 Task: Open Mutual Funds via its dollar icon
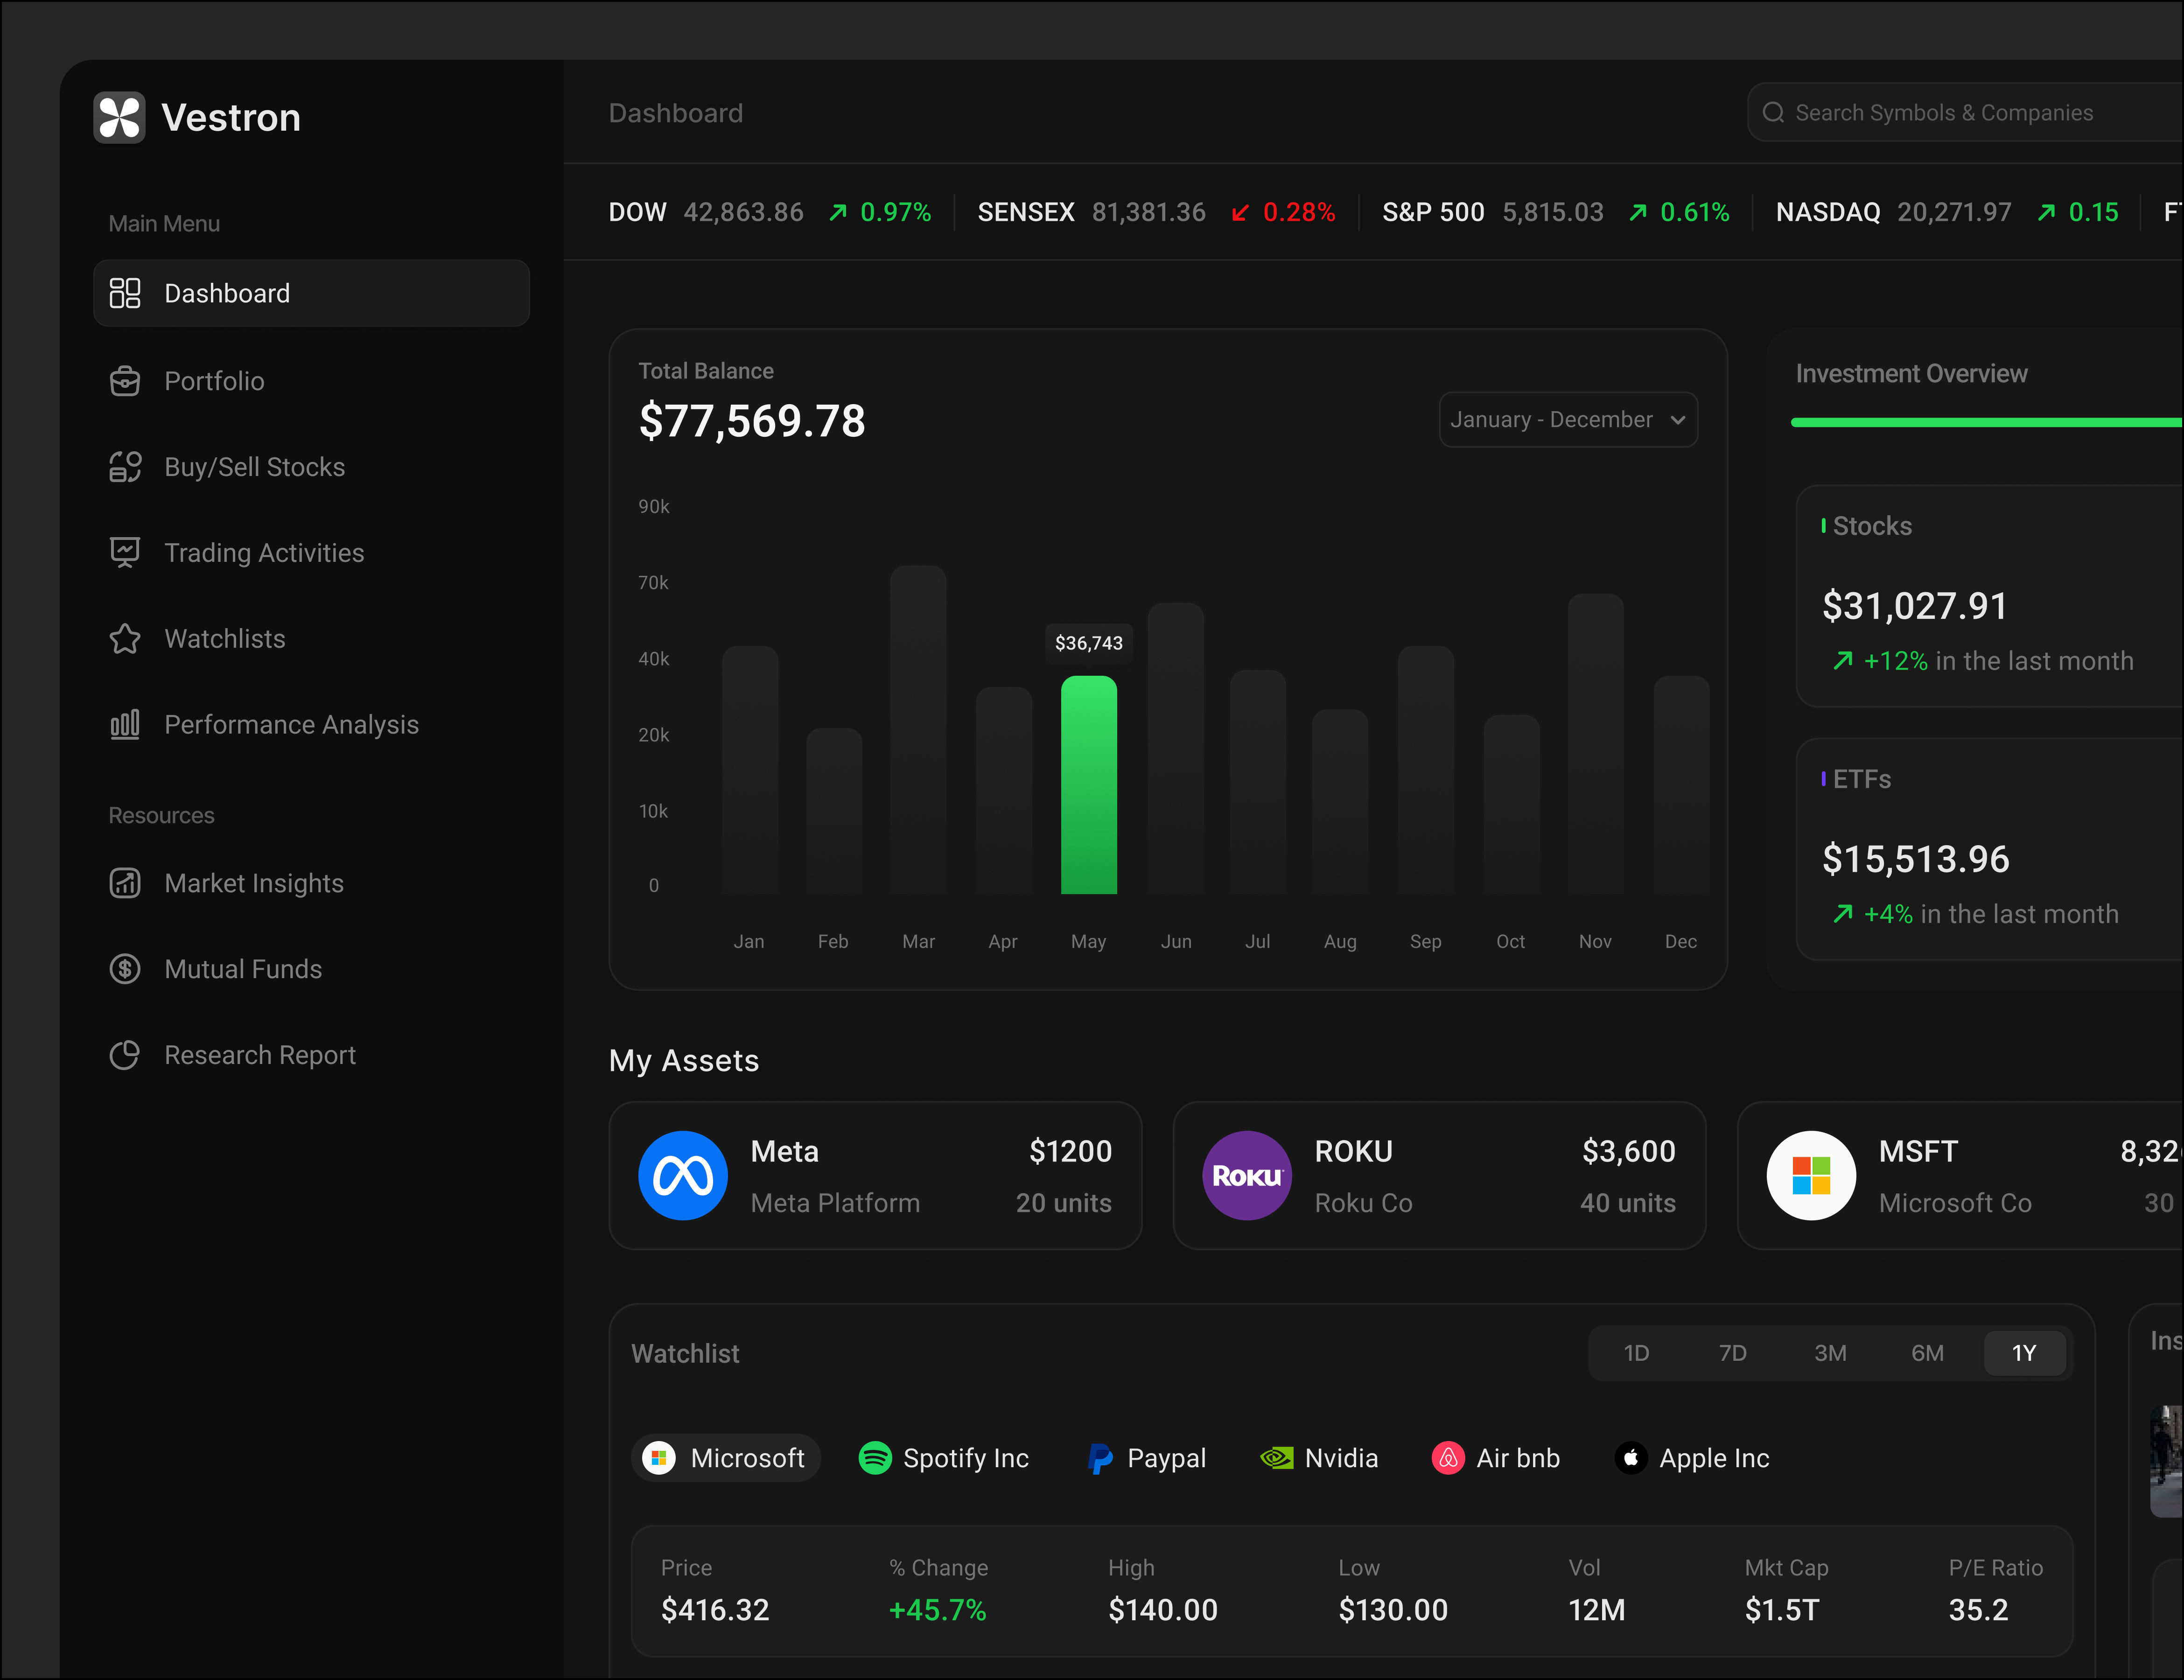pos(124,968)
